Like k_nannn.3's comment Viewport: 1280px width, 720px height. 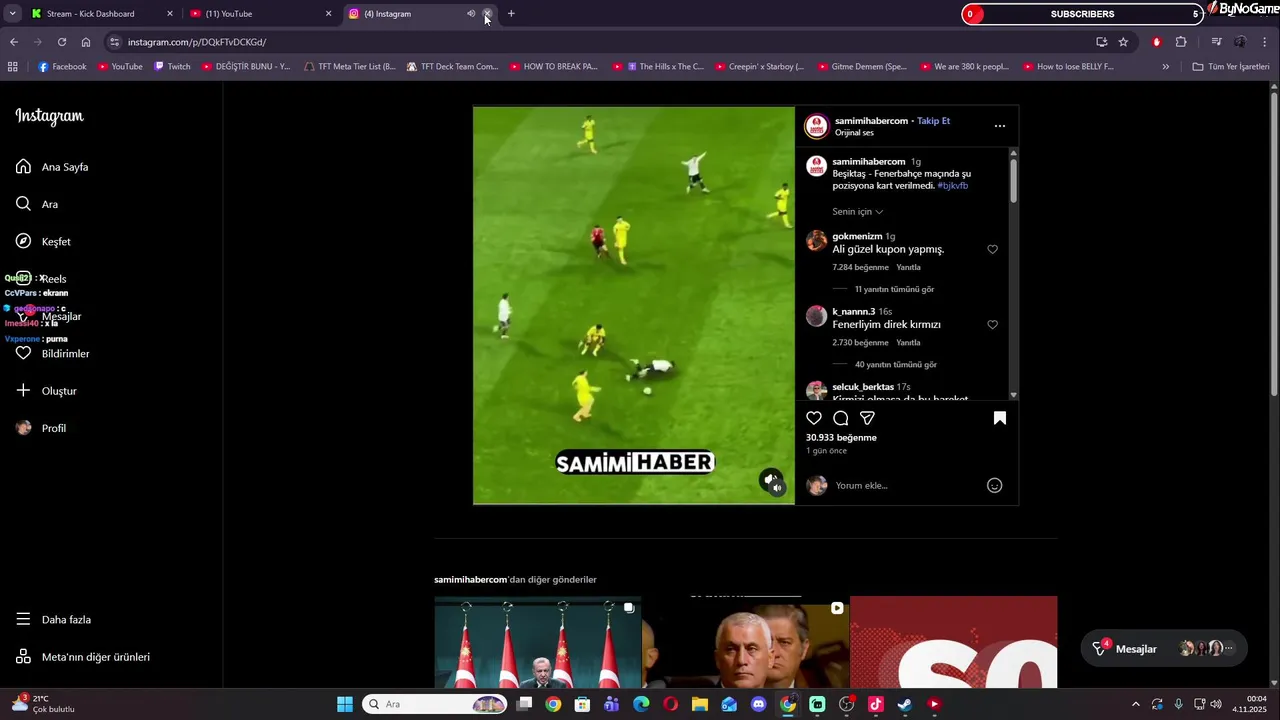tap(992, 325)
